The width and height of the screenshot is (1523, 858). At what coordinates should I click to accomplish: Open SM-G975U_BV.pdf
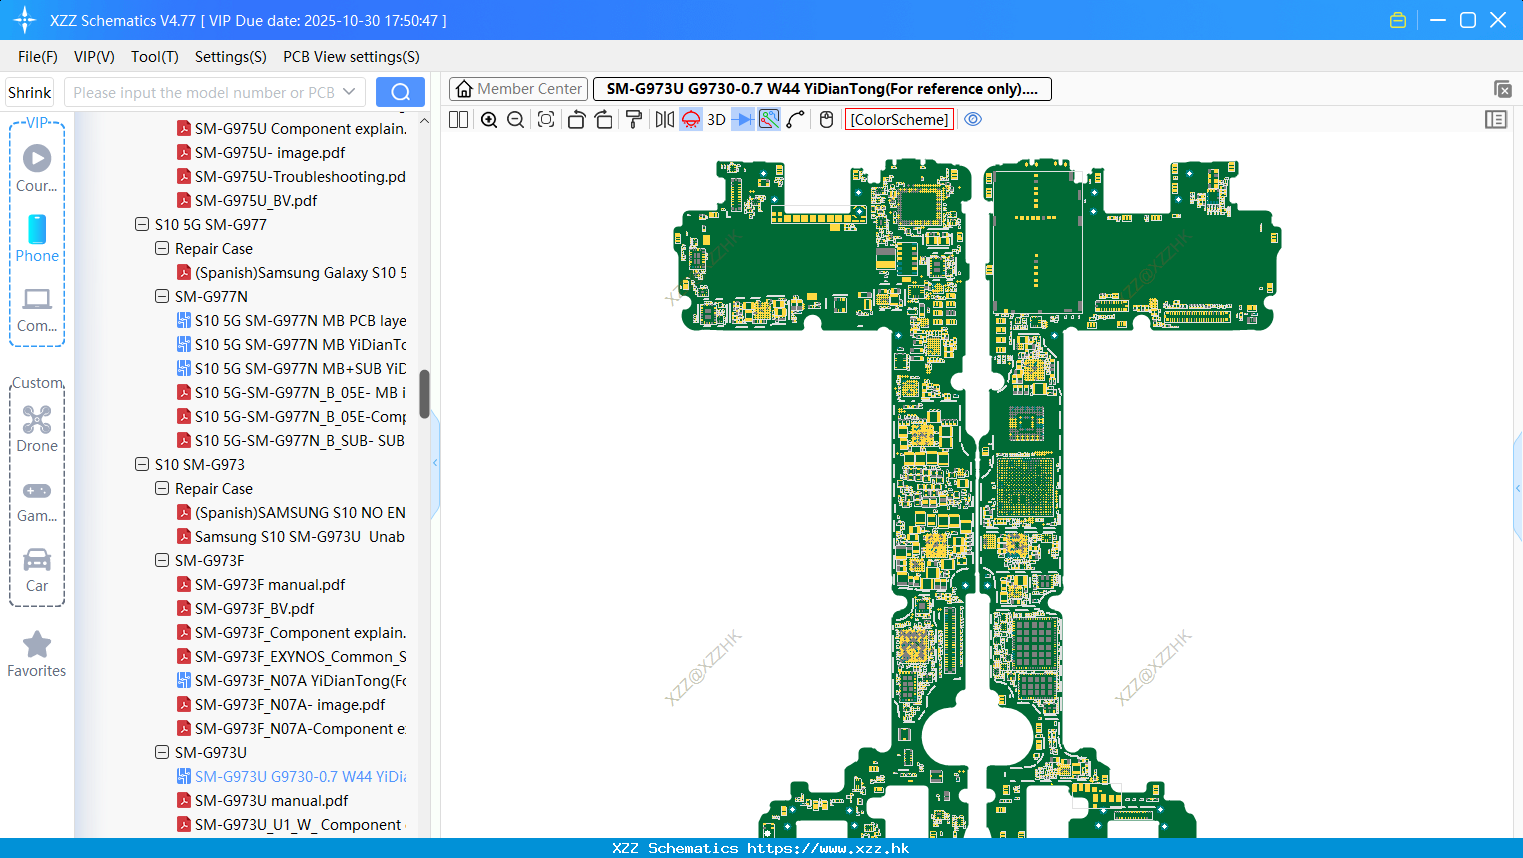(x=256, y=200)
